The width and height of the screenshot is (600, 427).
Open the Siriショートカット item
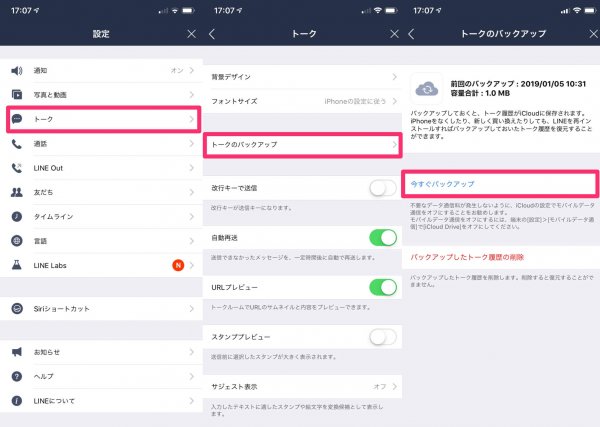click(x=101, y=308)
